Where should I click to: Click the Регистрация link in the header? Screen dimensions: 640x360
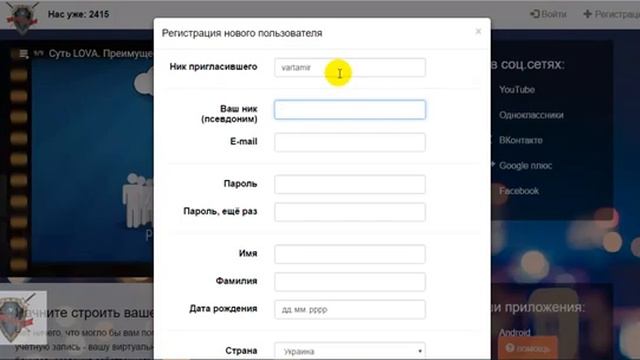pos(611,14)
